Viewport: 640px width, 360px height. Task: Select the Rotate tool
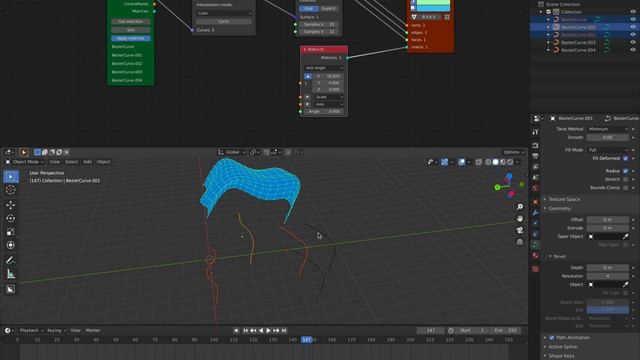pos(11,218)
